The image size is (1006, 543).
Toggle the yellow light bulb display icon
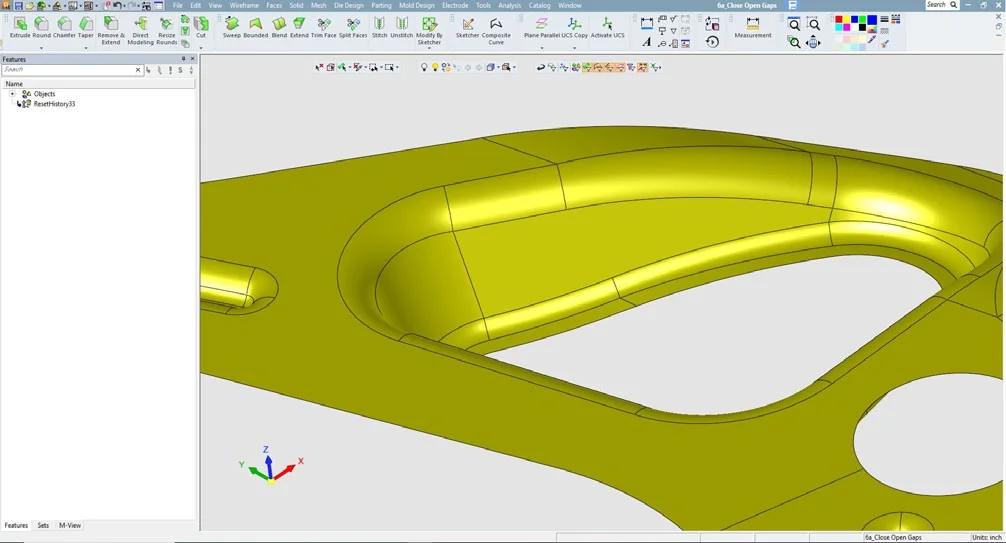[x=434, y=67]
